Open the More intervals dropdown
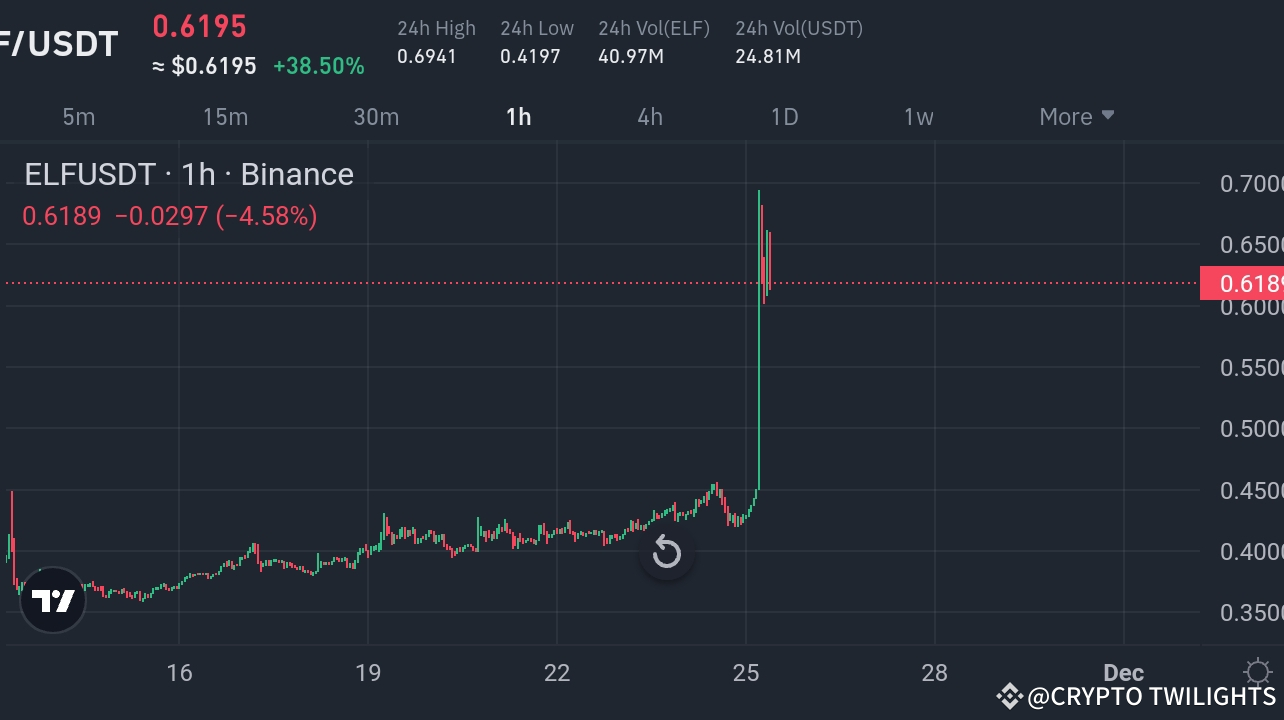 point(1064,116)
